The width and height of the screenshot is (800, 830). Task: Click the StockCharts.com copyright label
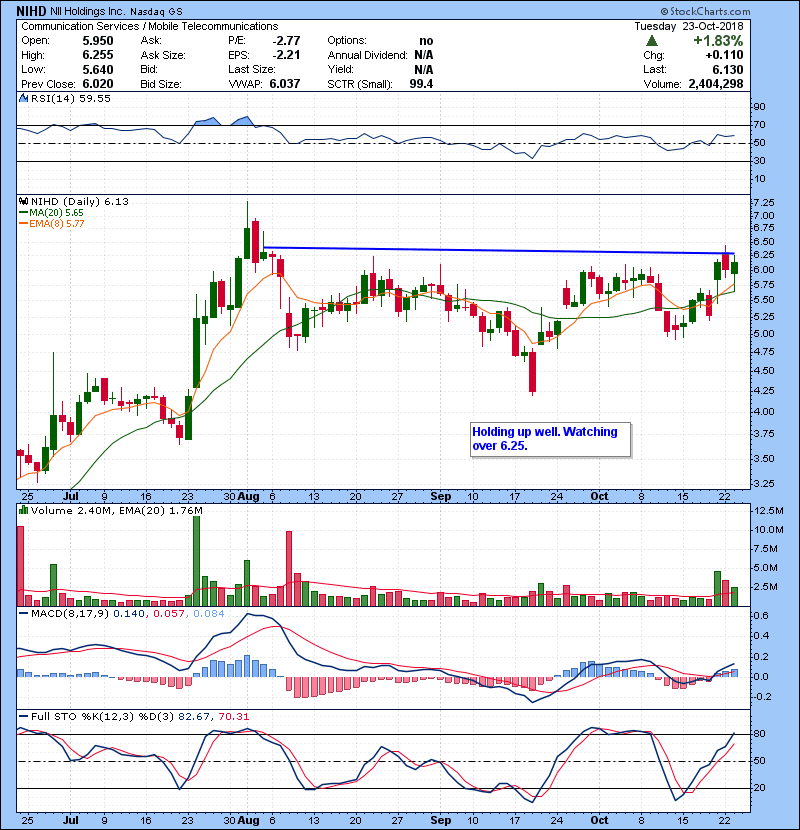pyautogui.click(x=705, y=11)
